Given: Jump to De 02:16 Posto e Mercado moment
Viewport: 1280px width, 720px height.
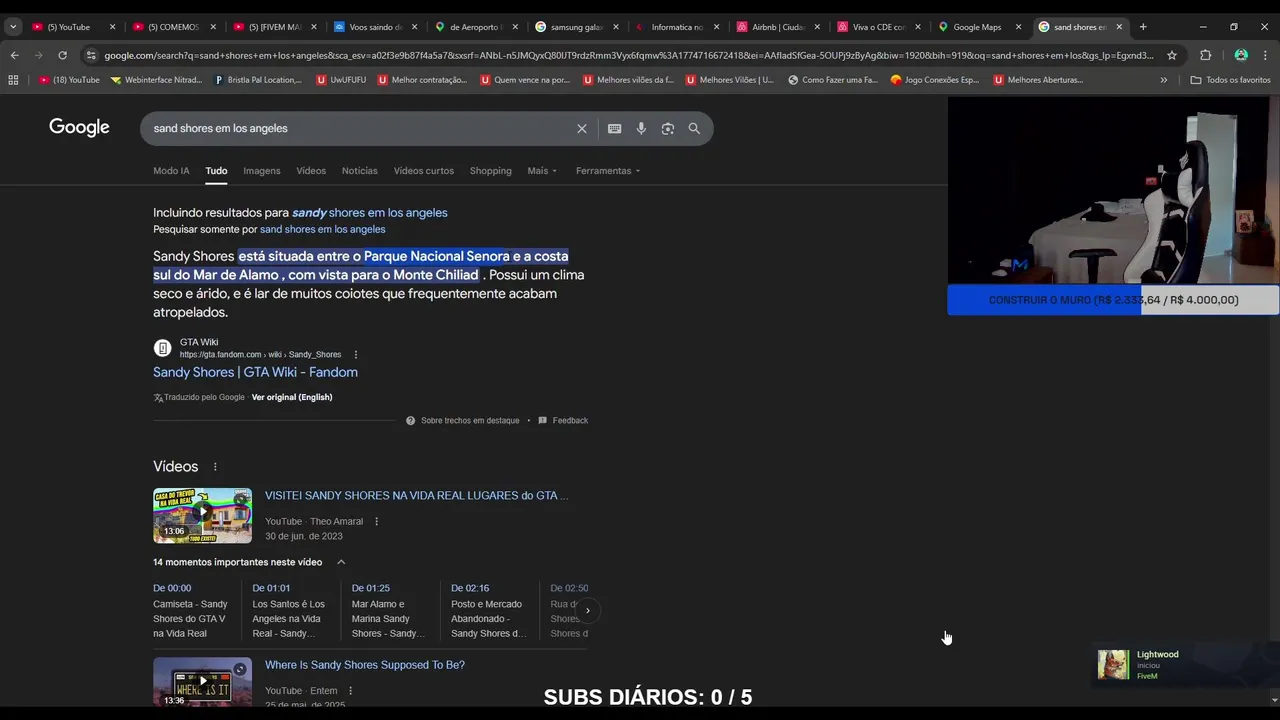Looking at the screenshot, I should coord(488,611).
